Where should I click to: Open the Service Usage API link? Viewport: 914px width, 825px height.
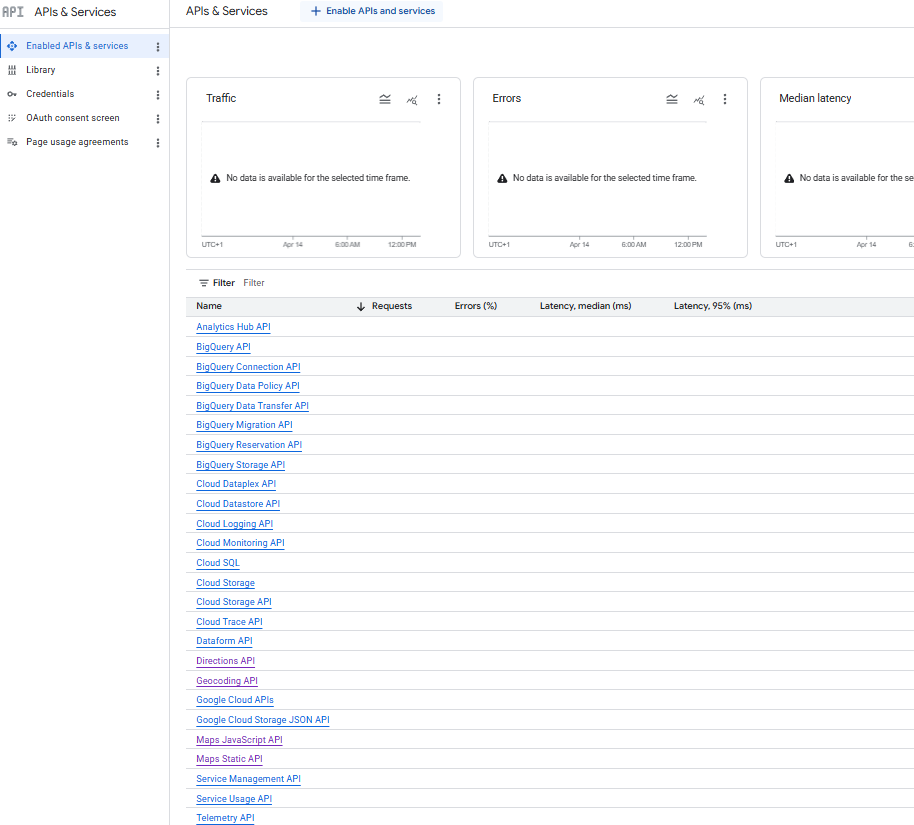point(234,798)
